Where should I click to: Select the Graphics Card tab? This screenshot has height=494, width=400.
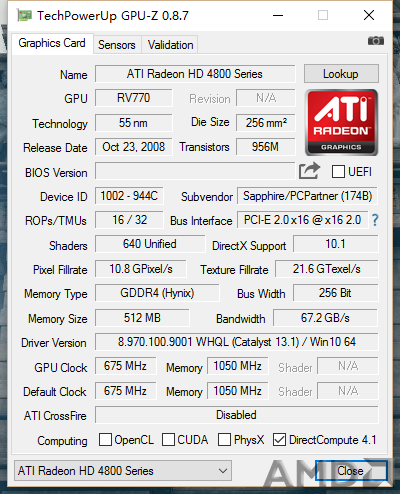pos(52,43)
